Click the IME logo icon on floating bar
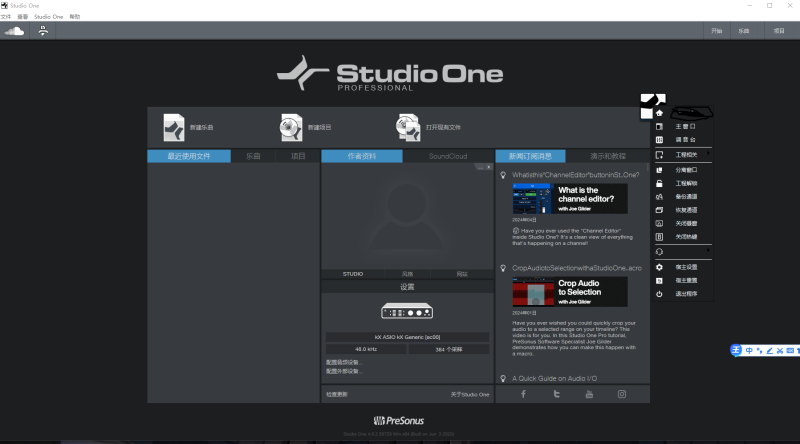The height and width of the screenshot is (444, 800). click(x=736, y=350)
